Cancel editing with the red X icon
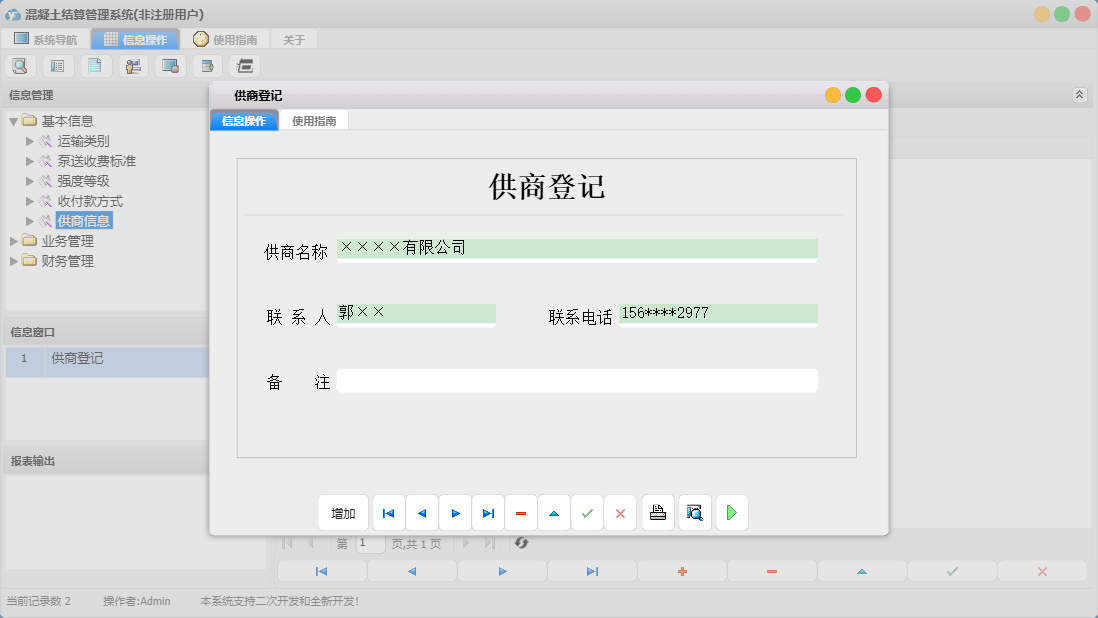Screen dimensions: 1098x618 pos(620,512)
